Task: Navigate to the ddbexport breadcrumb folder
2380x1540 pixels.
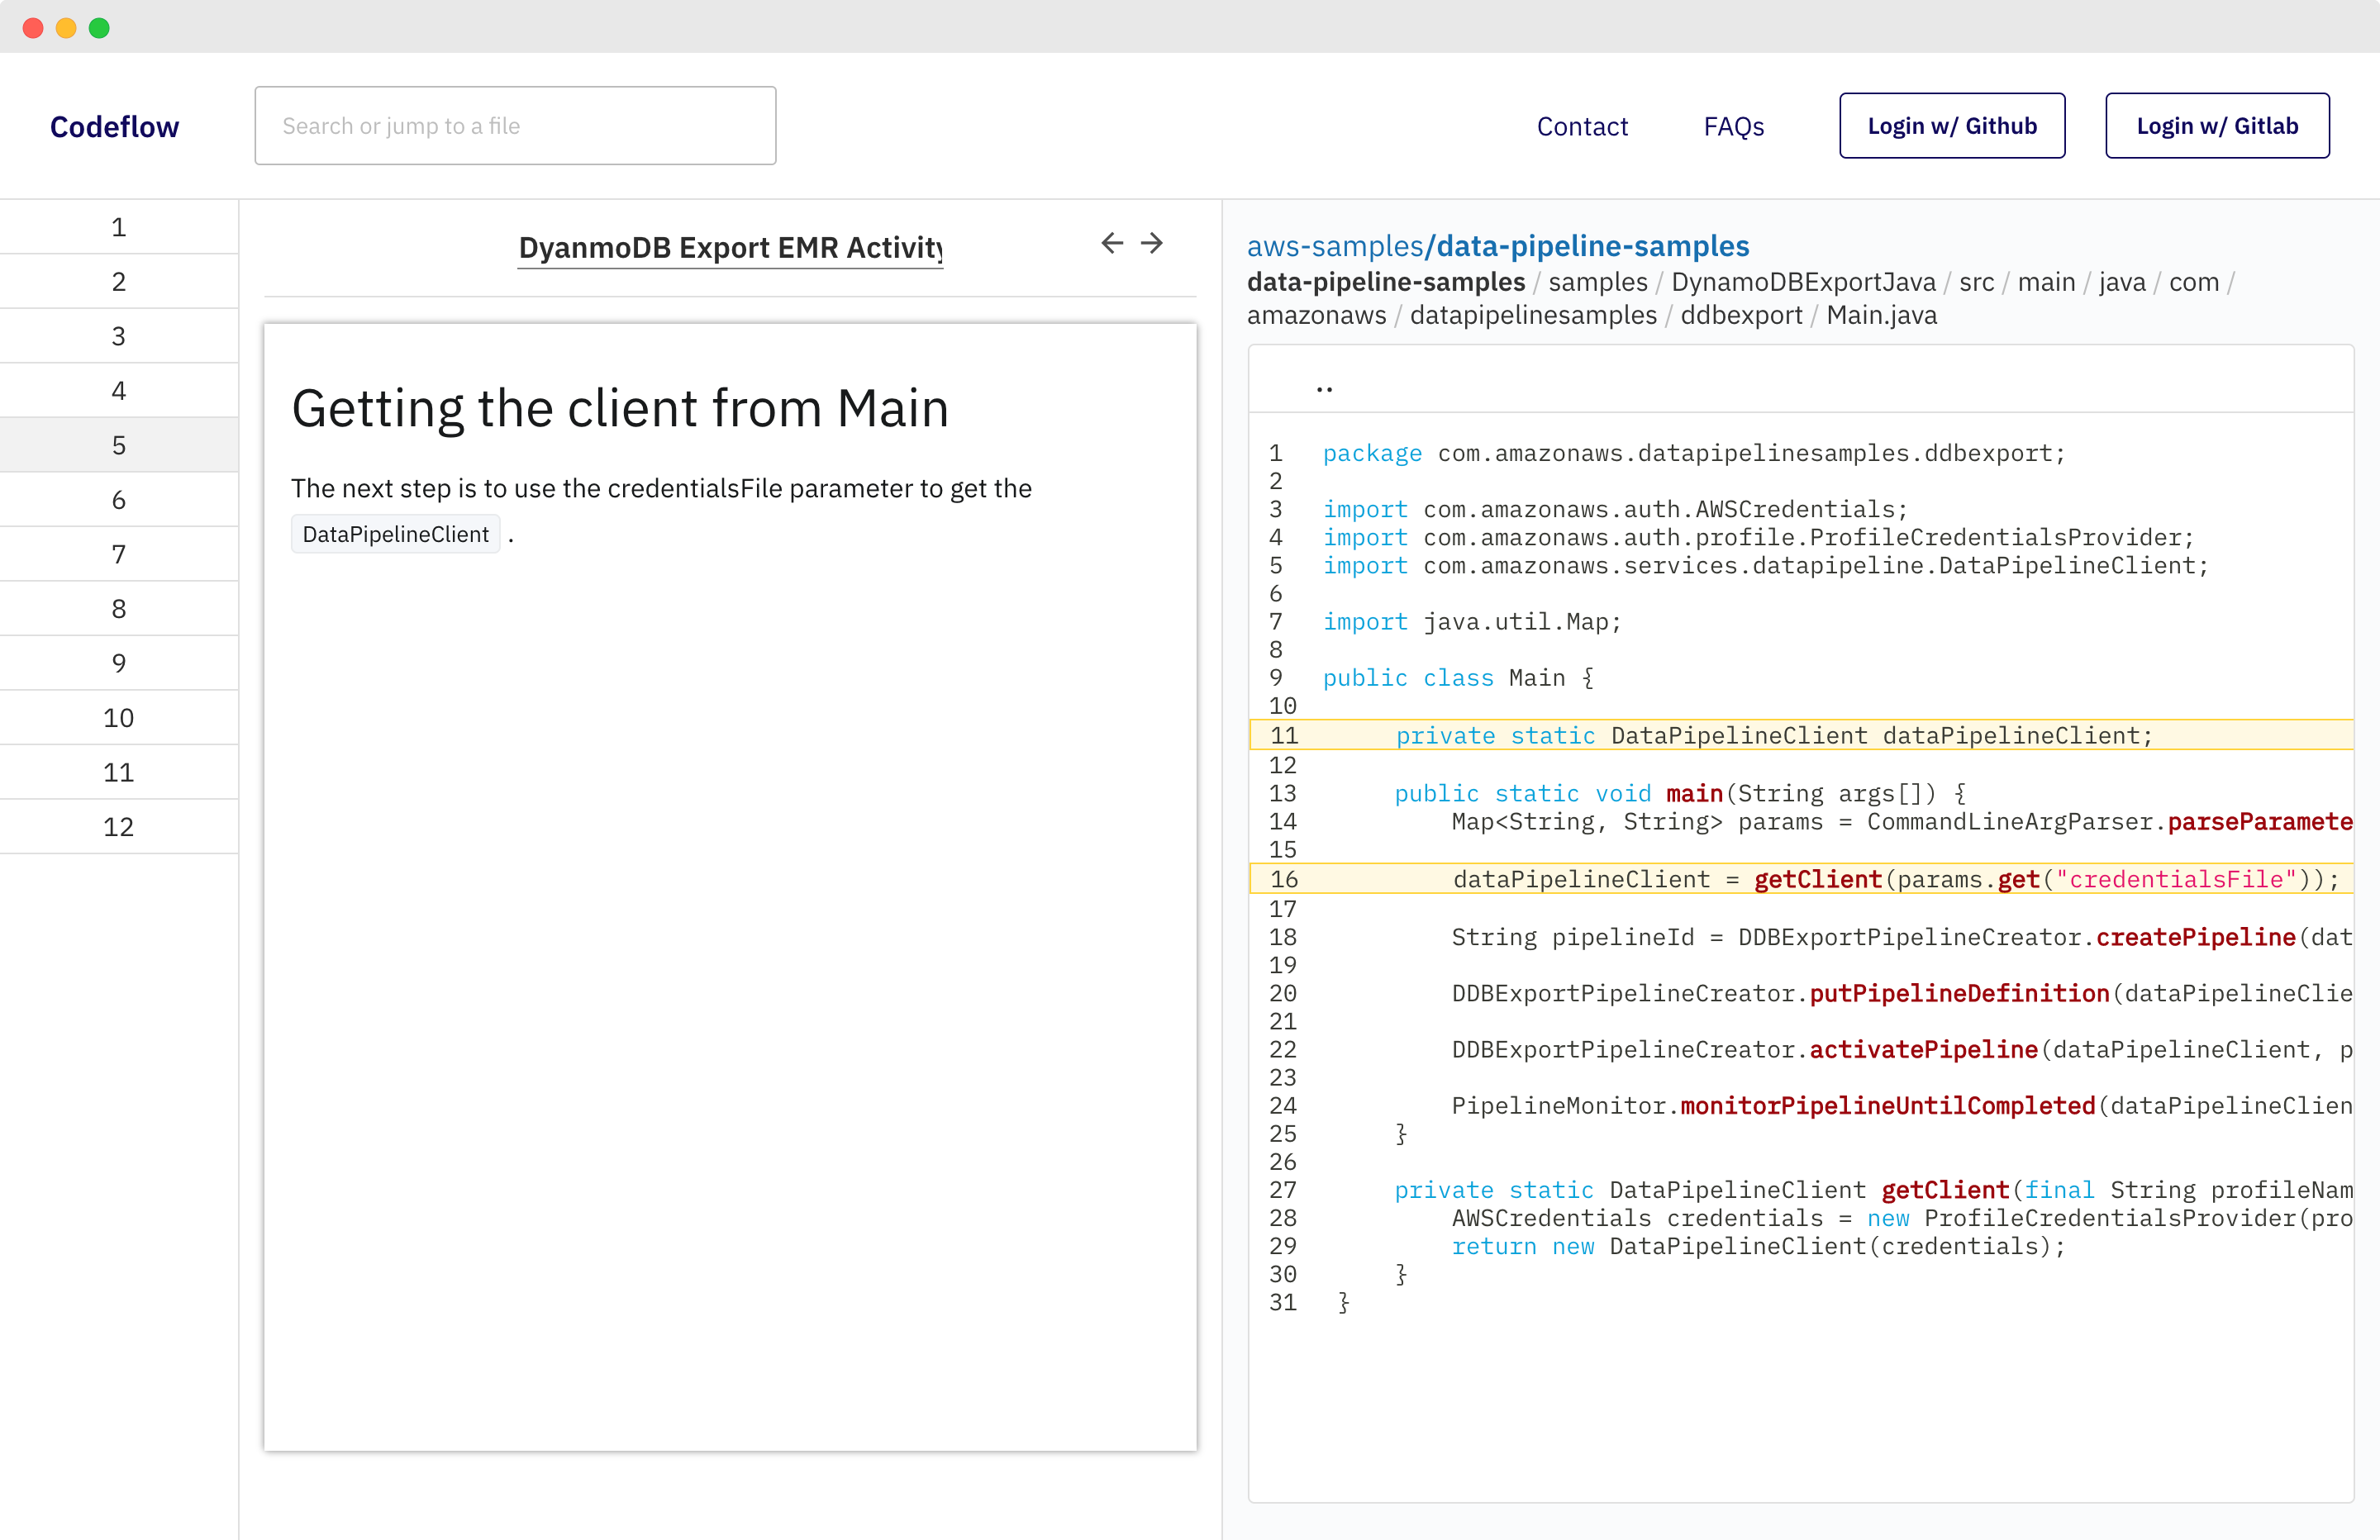Action: 1741,315
